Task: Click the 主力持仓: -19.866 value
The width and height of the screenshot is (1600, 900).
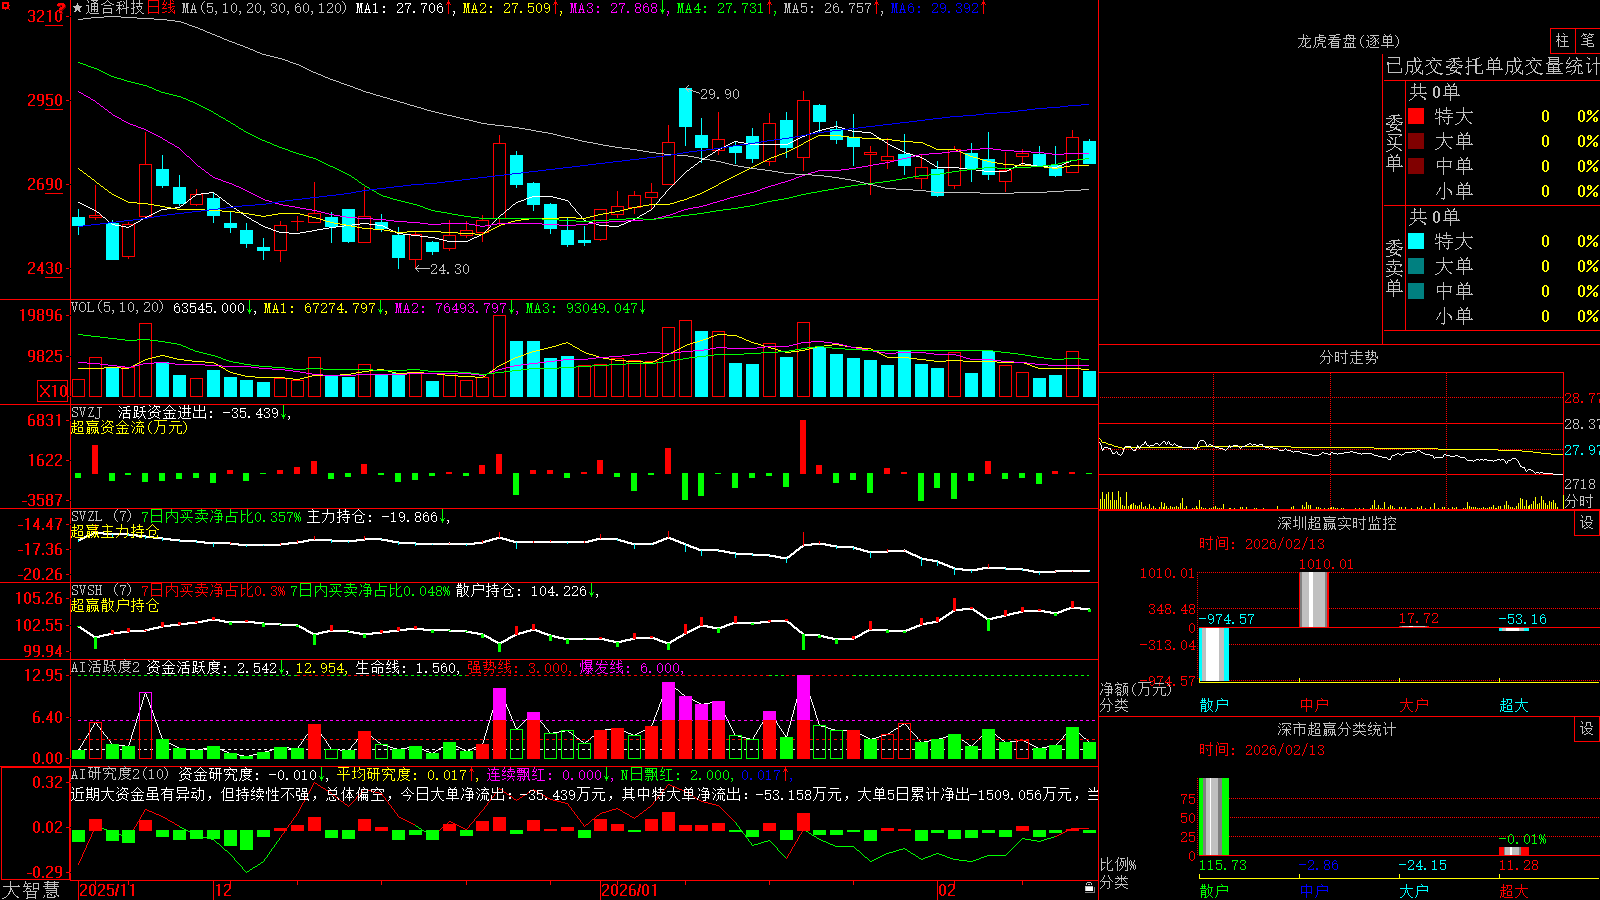Action: click(x=373, y=517)
